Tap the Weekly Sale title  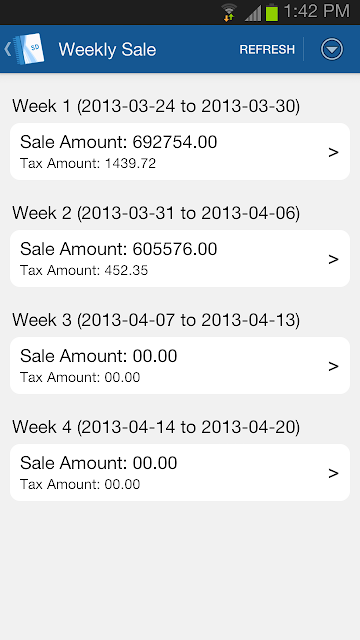(107, 50)
